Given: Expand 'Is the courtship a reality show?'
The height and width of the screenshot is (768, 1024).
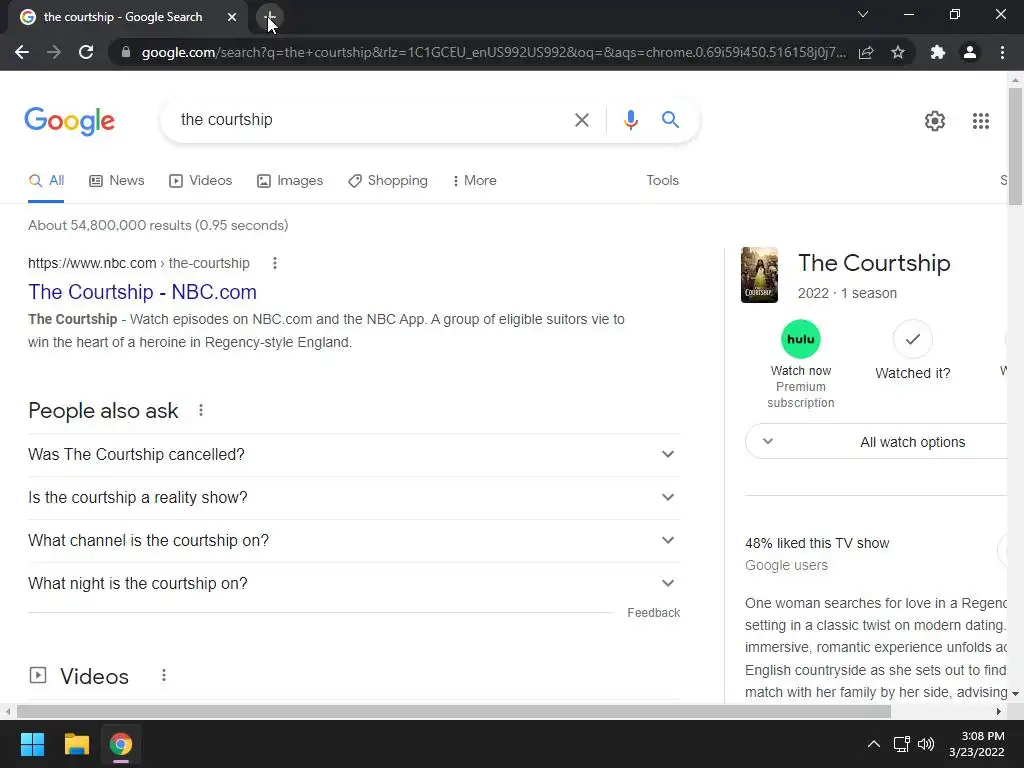Looking at the screenshot, I should coord(354,498).
